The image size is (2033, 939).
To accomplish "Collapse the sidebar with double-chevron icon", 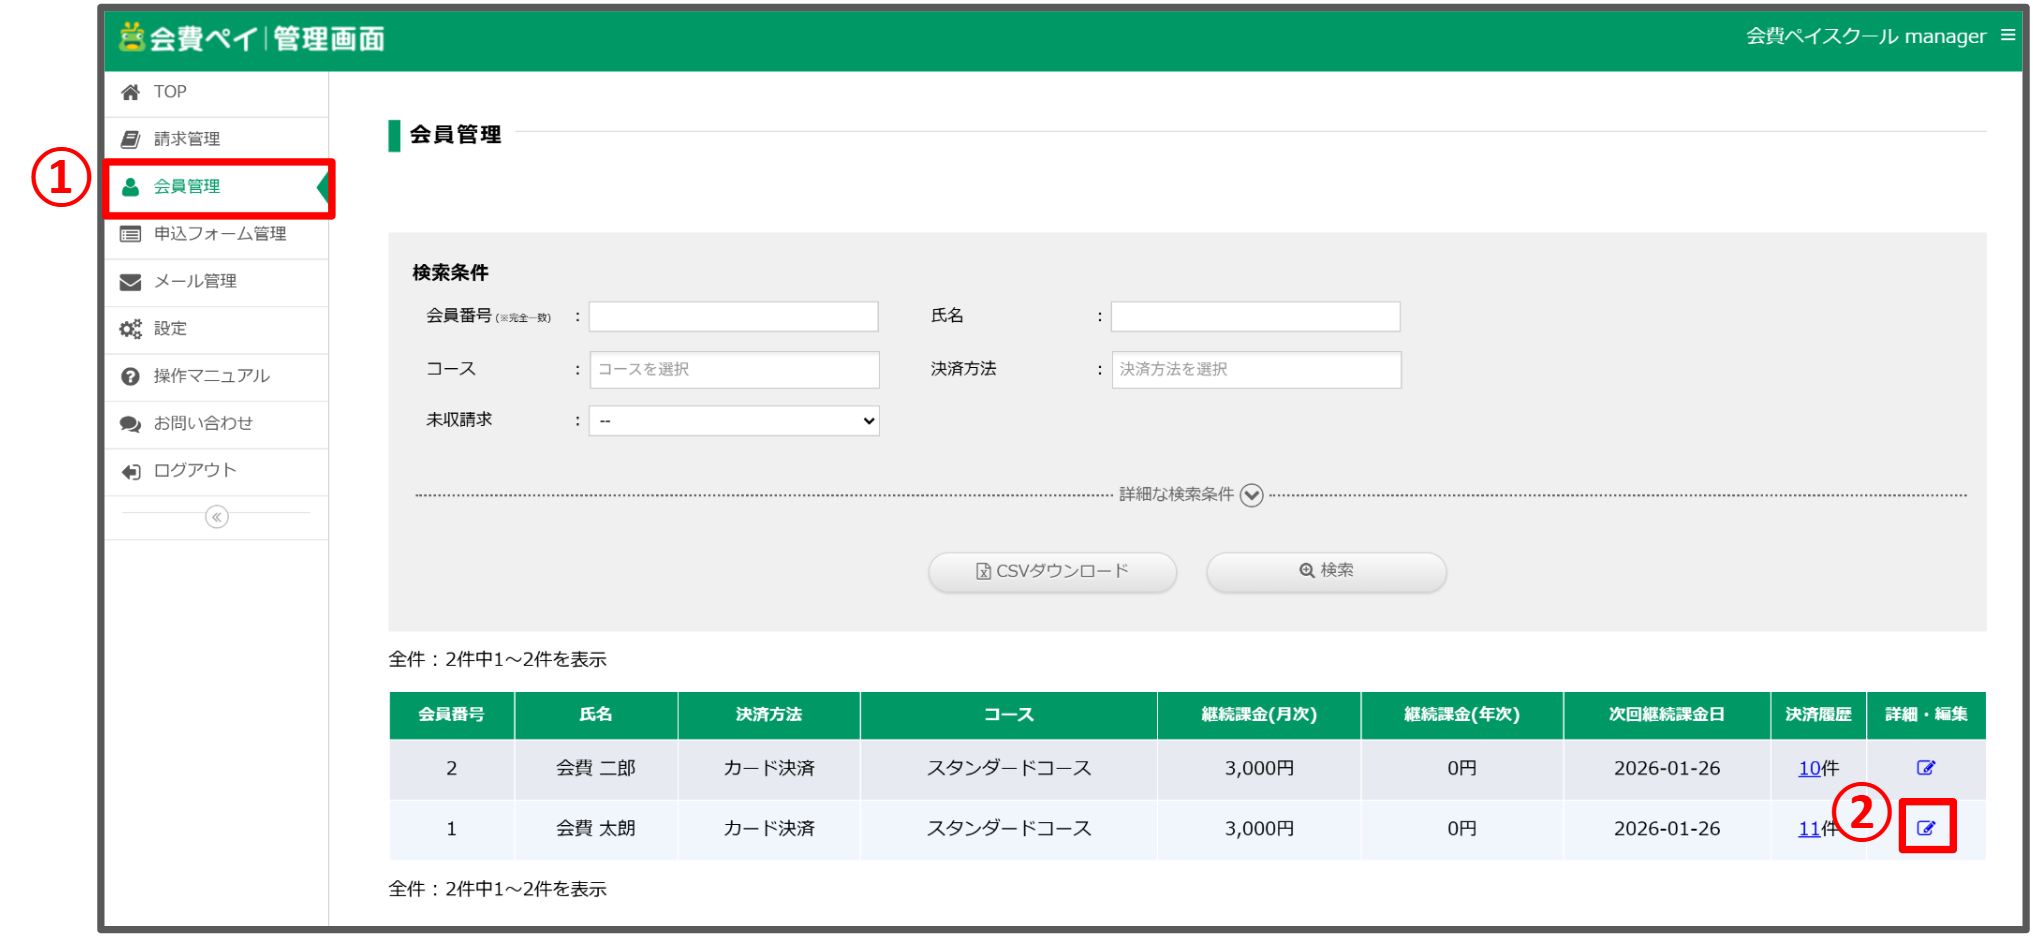I will [x=216, y=517].
